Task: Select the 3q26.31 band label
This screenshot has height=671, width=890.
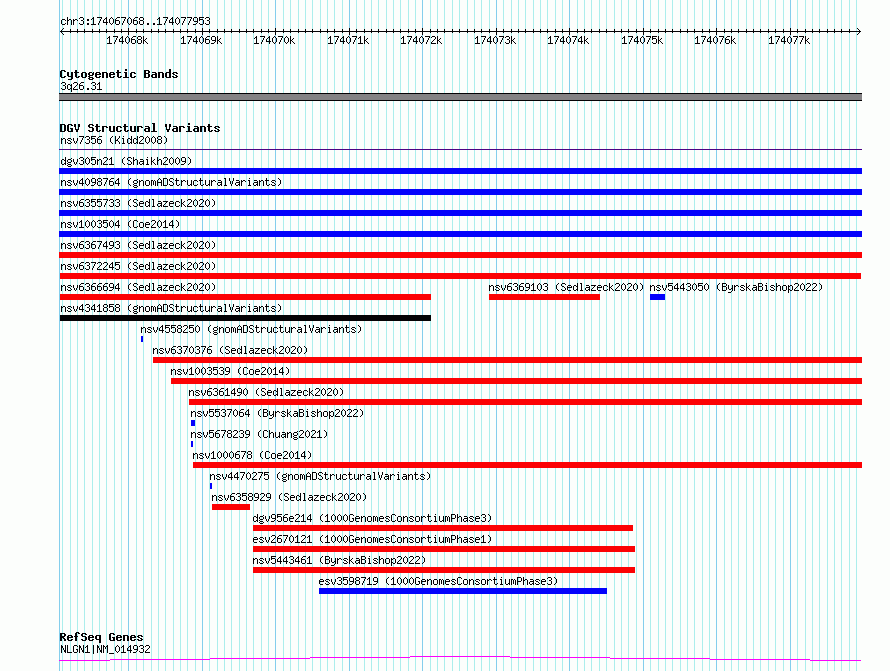Action: 81,86
